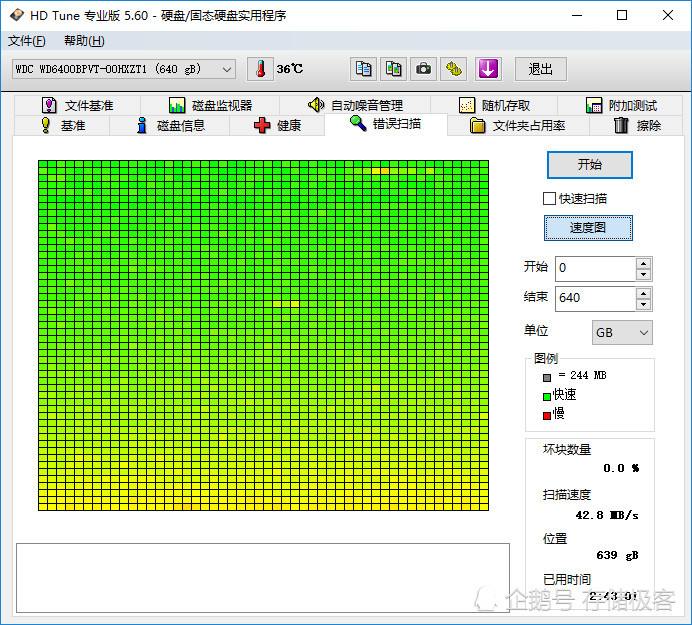The width and height of the screenshot is (692, 625).
Task: Open the 单位 GB unit dropdown
Action: coord(622,332)
